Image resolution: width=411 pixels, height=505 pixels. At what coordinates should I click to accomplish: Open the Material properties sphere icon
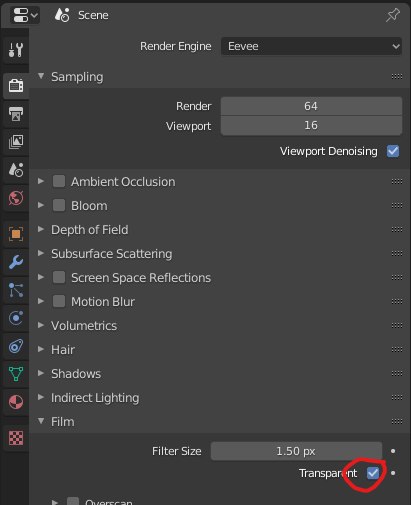point(16,402)
